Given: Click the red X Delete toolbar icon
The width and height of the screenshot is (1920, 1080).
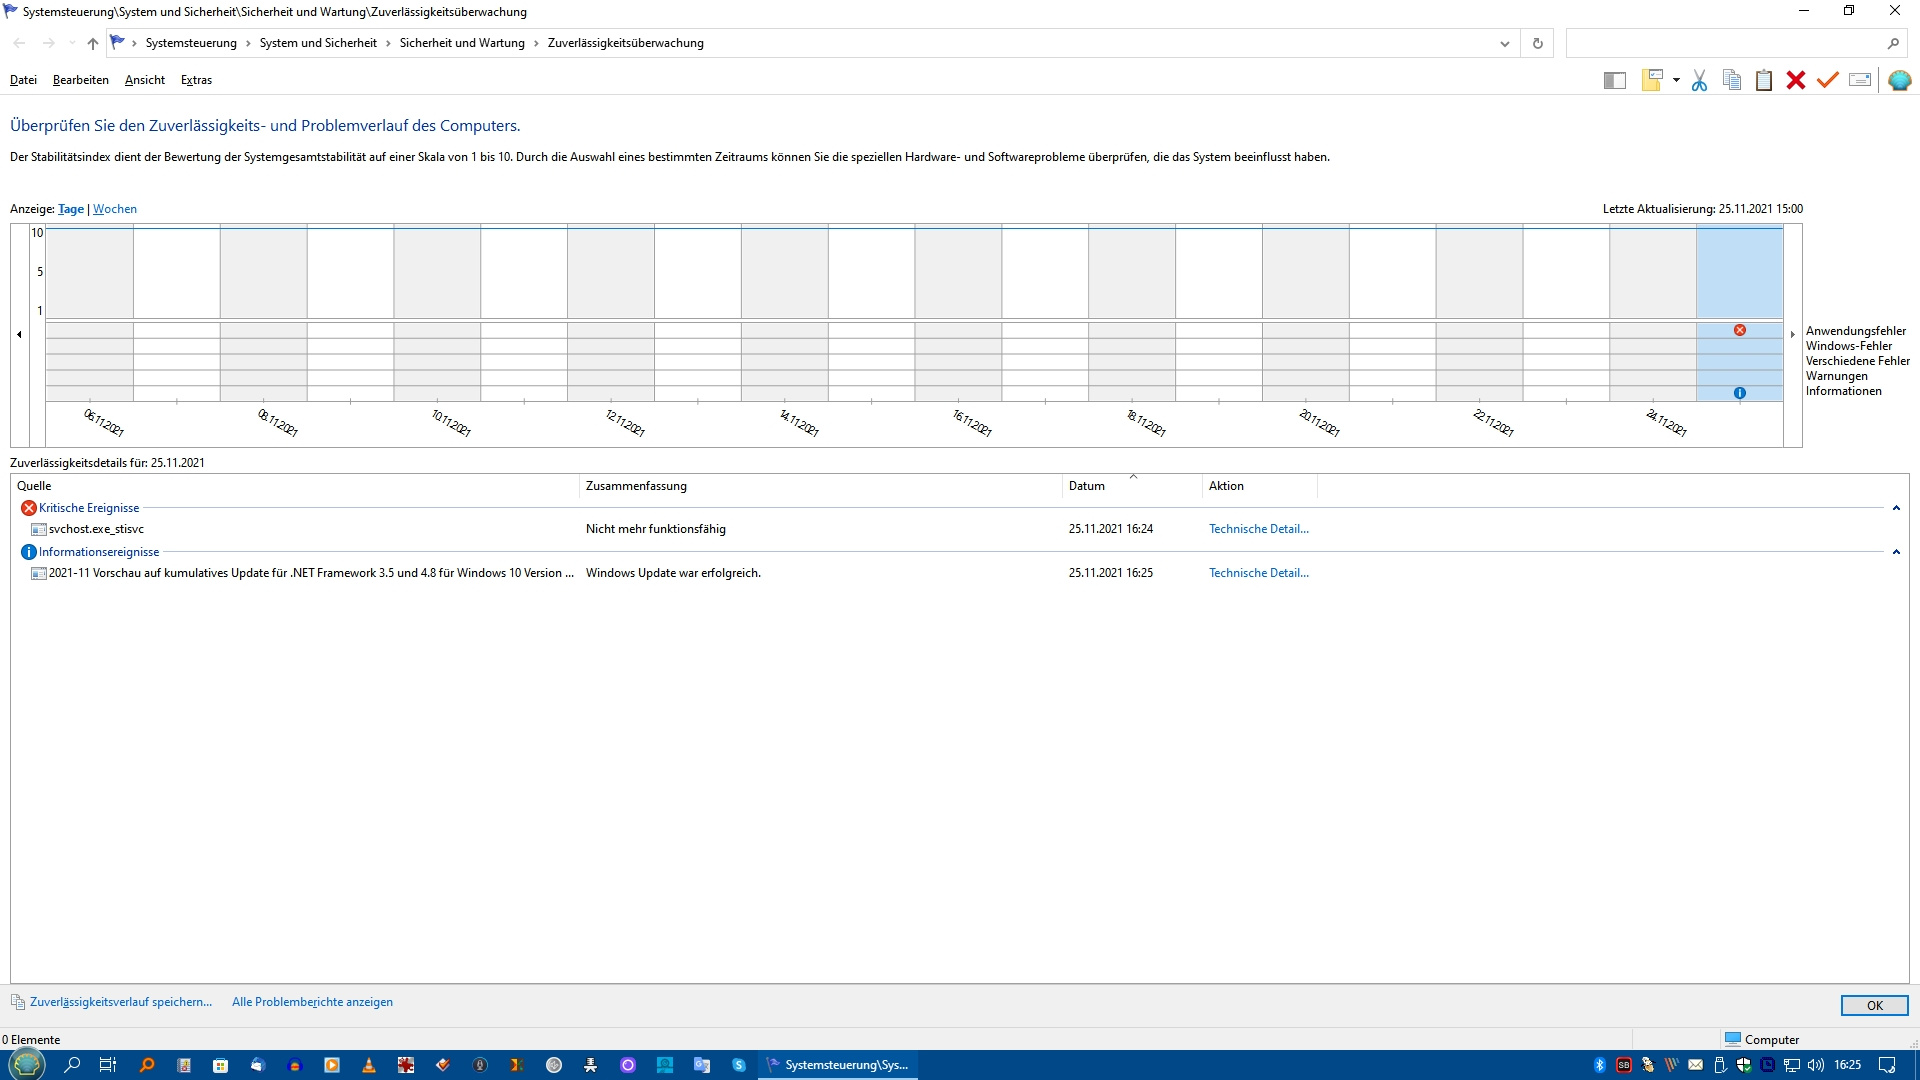Looking at the screenshot, I should [1796, 80].
